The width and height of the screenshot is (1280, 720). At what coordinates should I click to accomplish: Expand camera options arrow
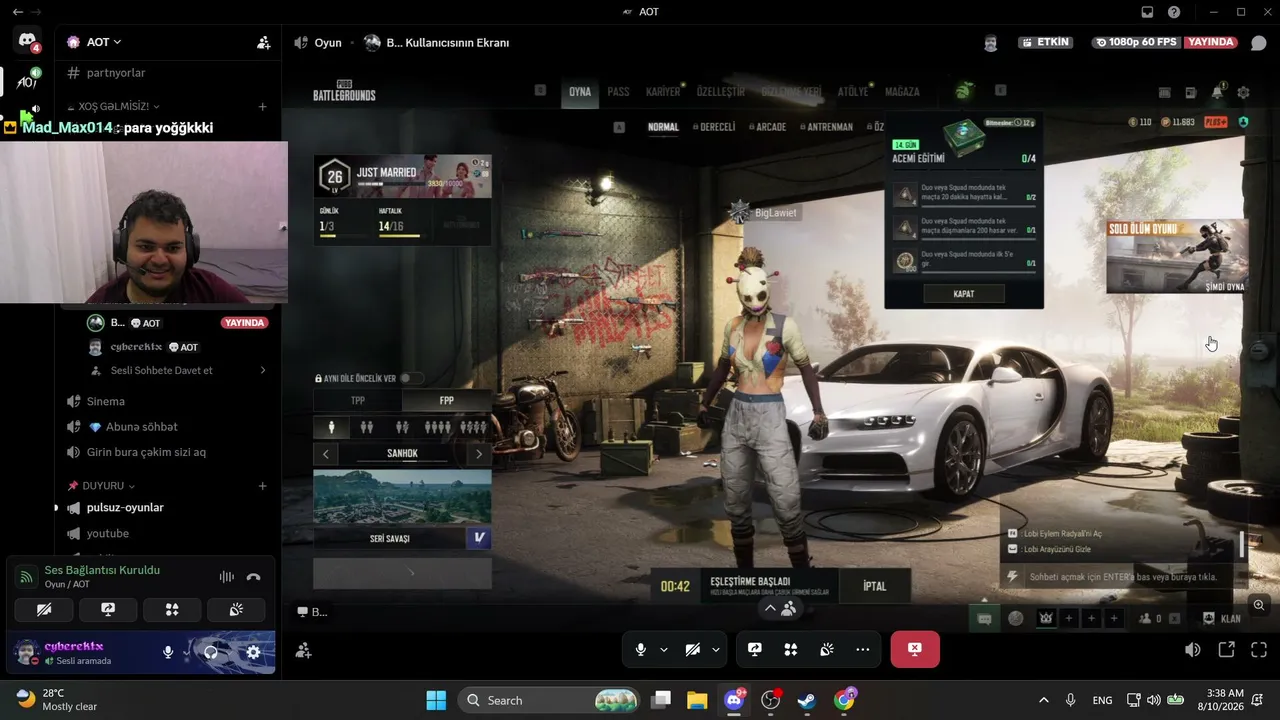(715, 649)
